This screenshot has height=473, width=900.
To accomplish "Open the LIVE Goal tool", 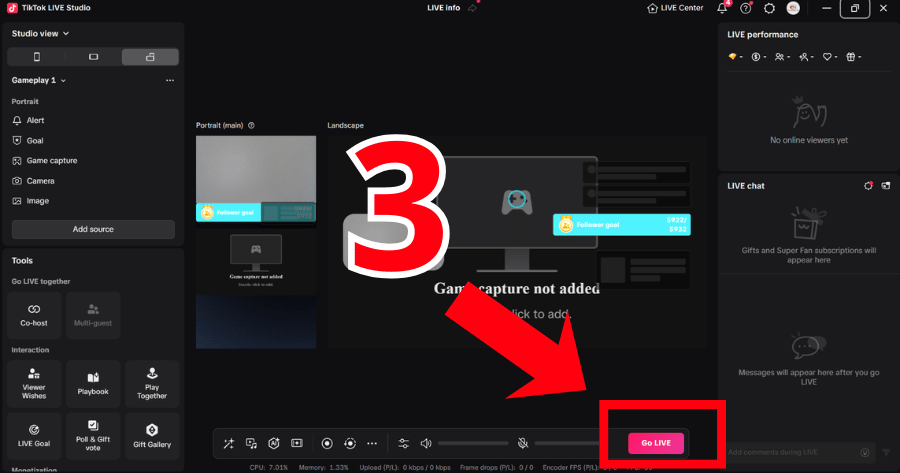I will pyautogui.click(x=34, y=436).
